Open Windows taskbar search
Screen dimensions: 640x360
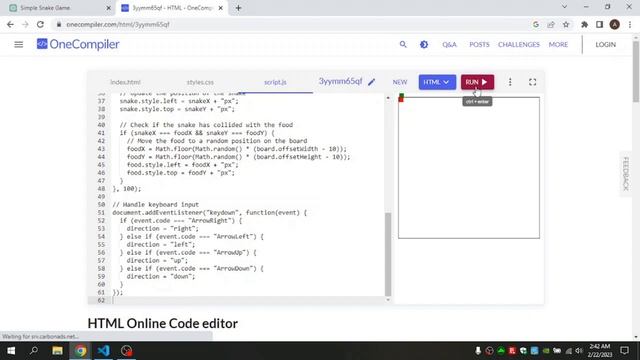pyautogui.click(x=34, y=351)
